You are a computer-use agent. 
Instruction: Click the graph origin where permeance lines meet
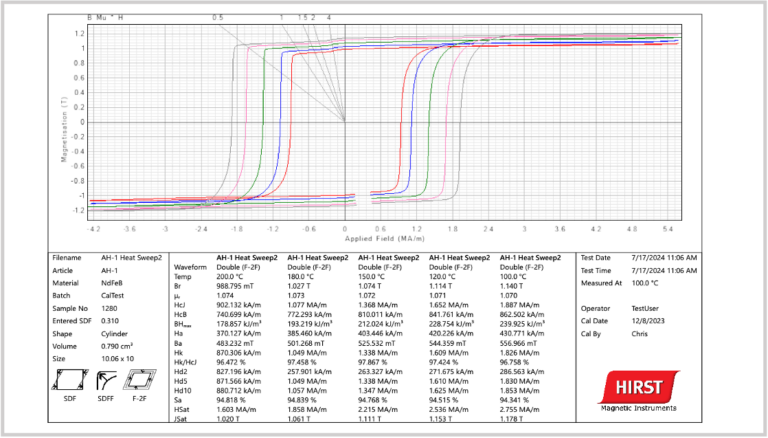[x=345, y=121]
